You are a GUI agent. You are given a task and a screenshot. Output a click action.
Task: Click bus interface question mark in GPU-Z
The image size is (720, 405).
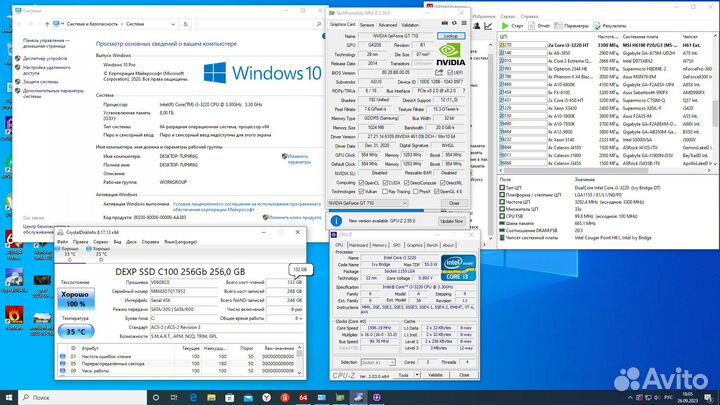point(464,91)
